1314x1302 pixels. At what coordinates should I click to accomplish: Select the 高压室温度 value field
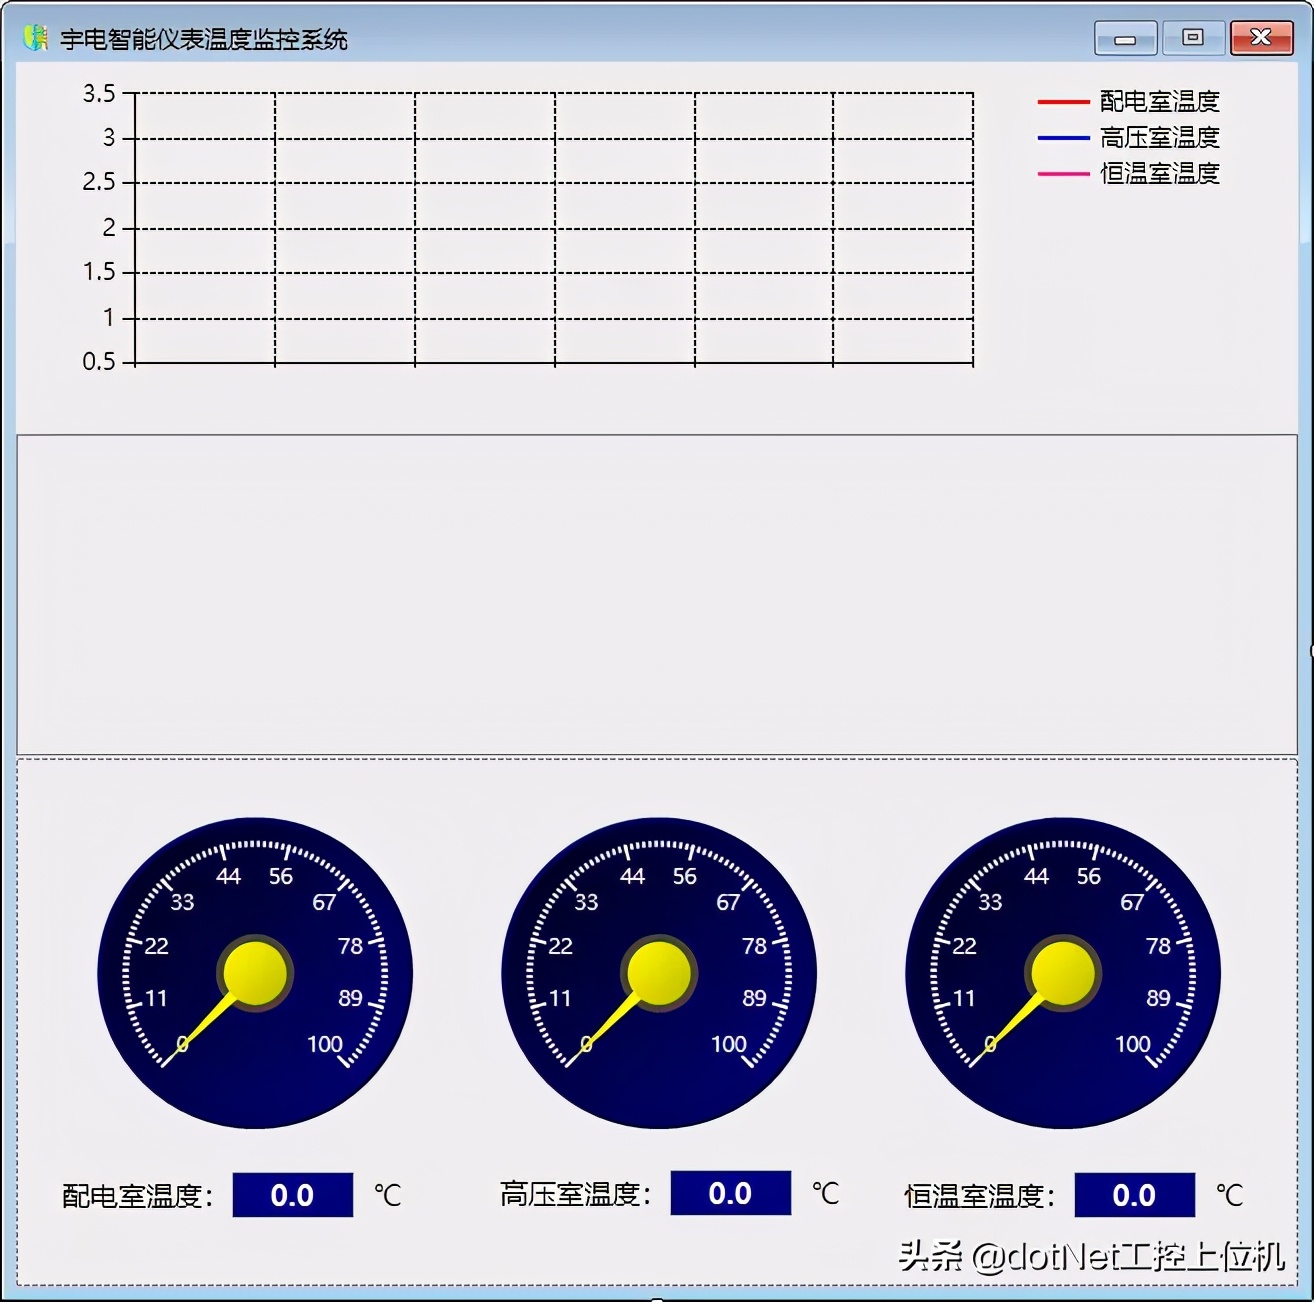(x=730, y=1194)
